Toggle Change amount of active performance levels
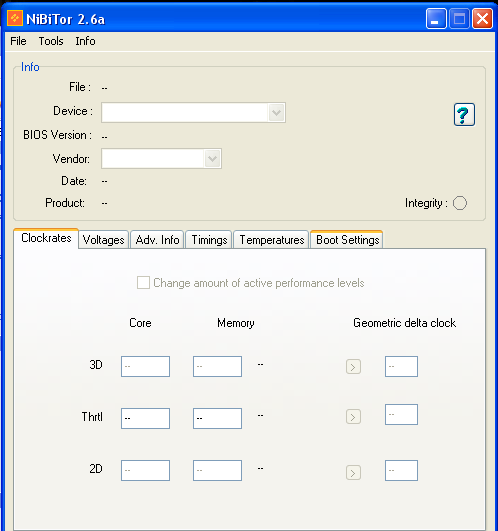 click(143, 282)
